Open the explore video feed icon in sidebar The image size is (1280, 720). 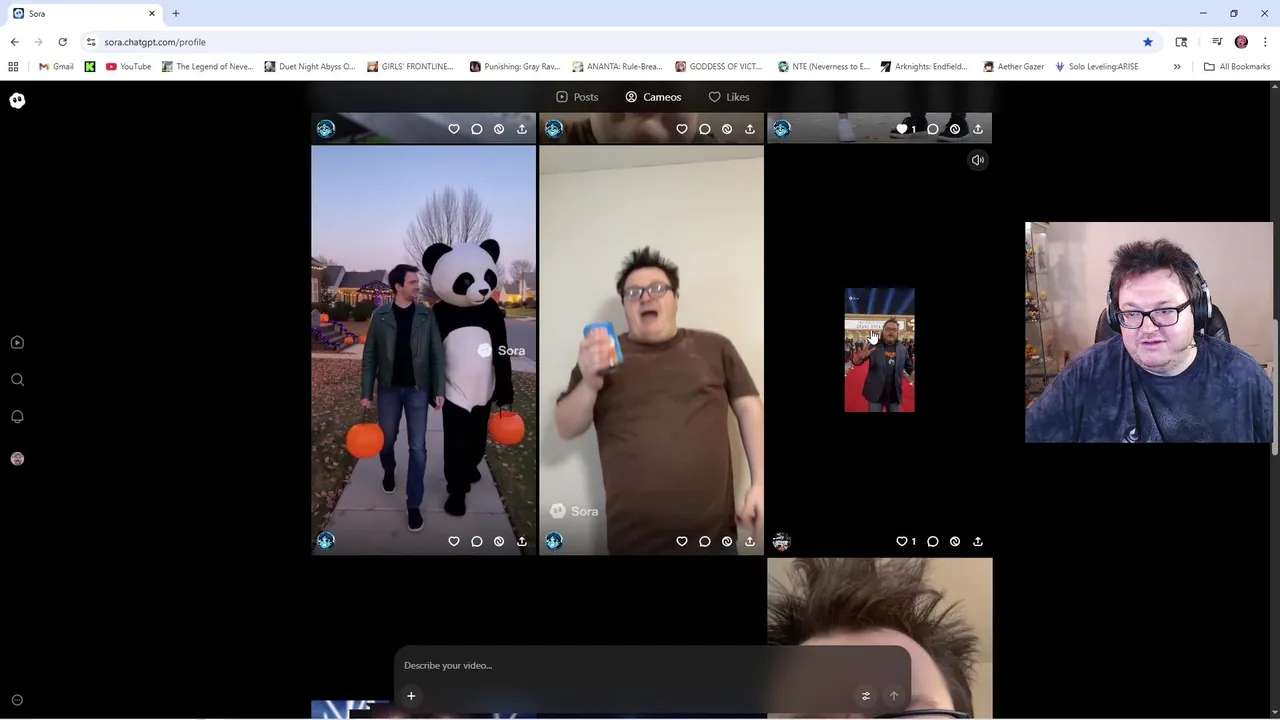(x=17, y=342)
